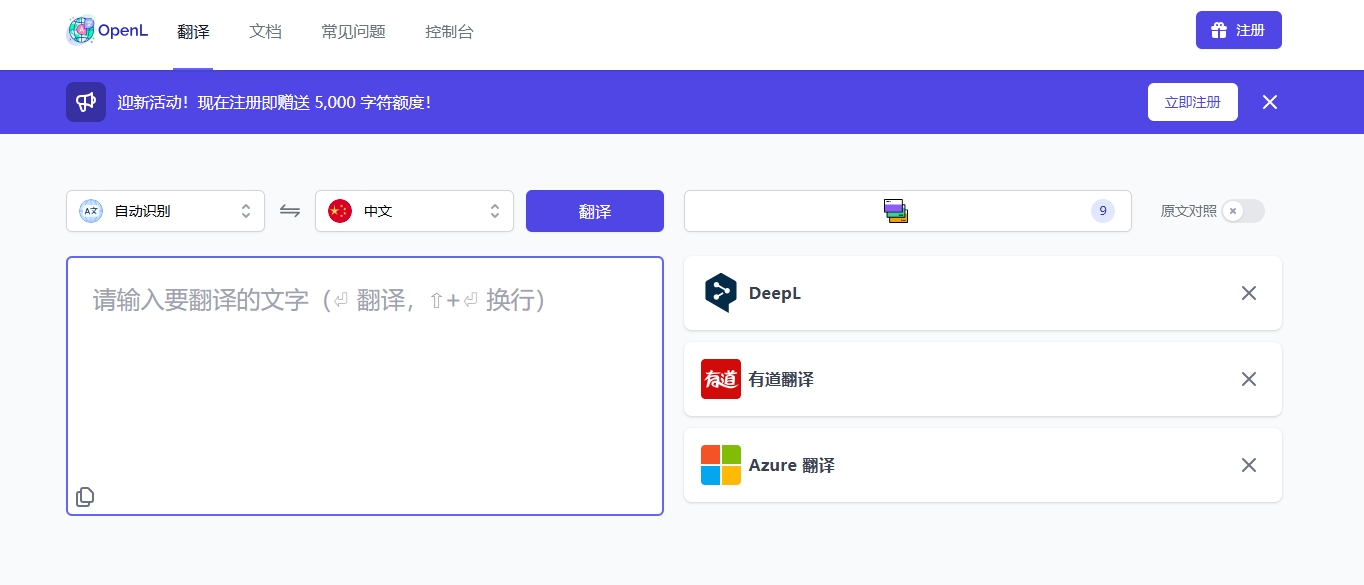Viewport: 1364px width, 585px height.
Task: Click the DeepL engine name text
Action: point(775,293)
